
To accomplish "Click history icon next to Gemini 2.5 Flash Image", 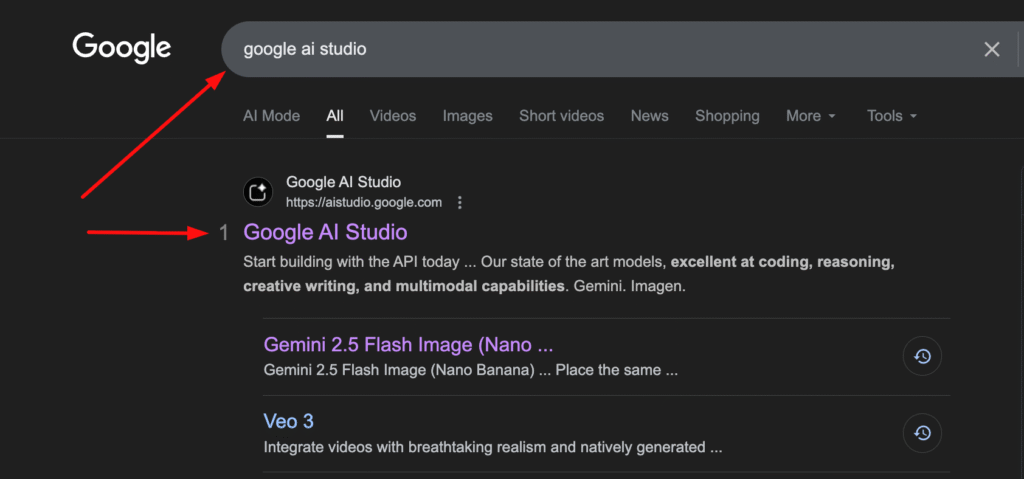I will (x=922, y=356).
